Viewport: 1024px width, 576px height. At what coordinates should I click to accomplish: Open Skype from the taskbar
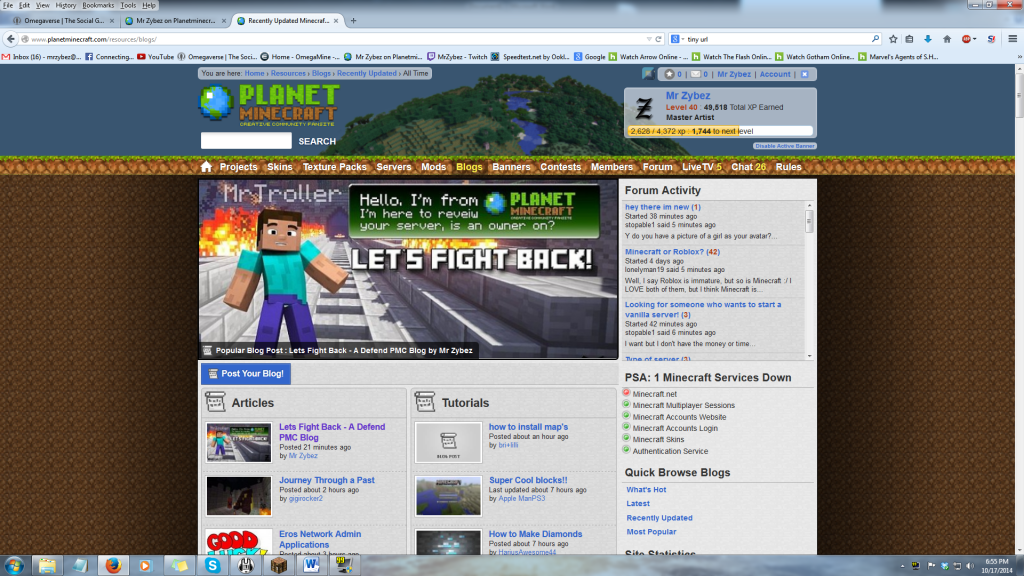pos(212,565)
